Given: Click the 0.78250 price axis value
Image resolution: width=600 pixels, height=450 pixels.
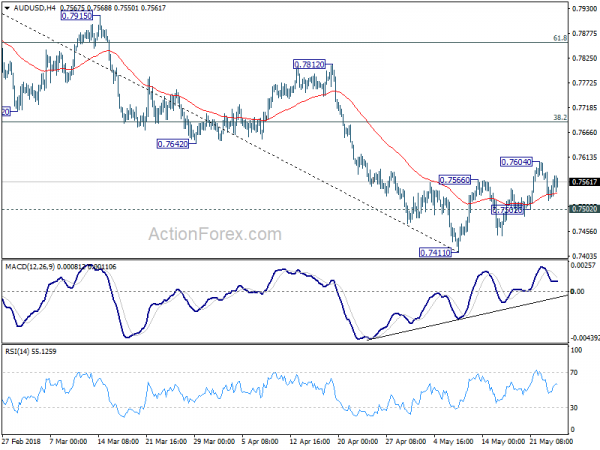Looking at the screenshot, I should (584, 58).
